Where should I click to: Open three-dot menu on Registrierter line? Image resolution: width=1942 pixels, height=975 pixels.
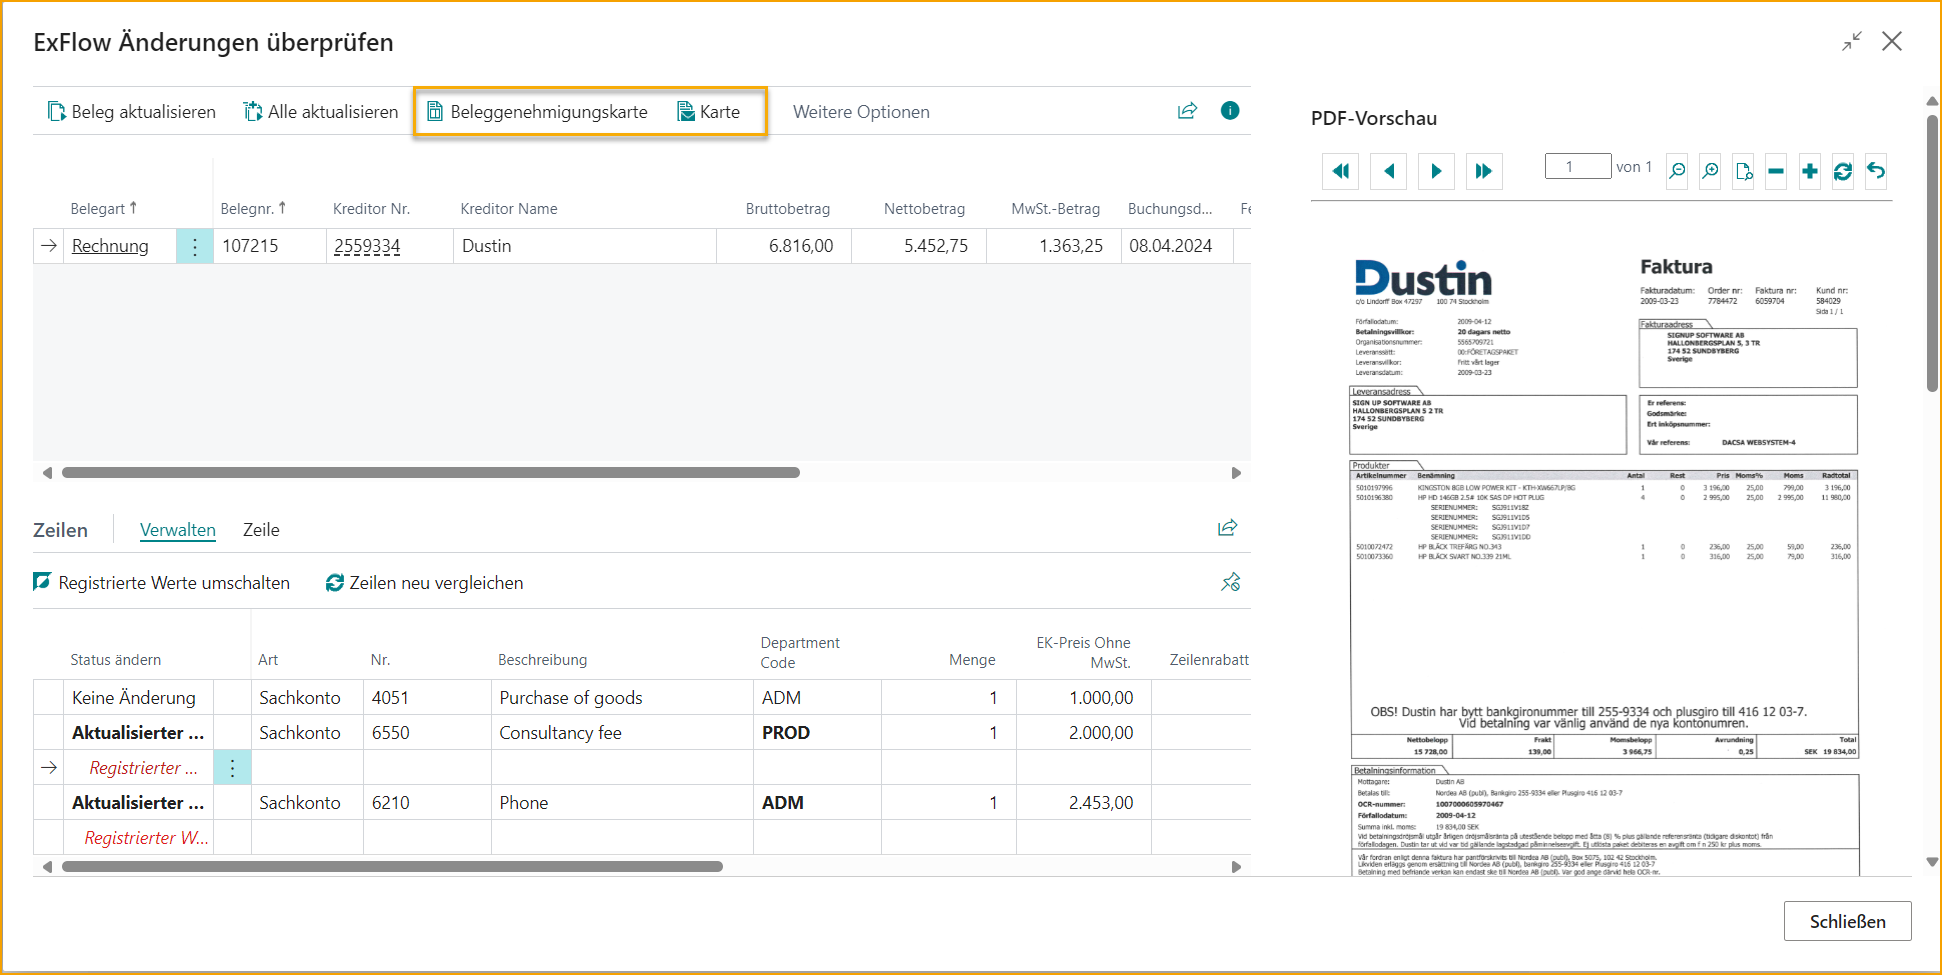[232, 768]
